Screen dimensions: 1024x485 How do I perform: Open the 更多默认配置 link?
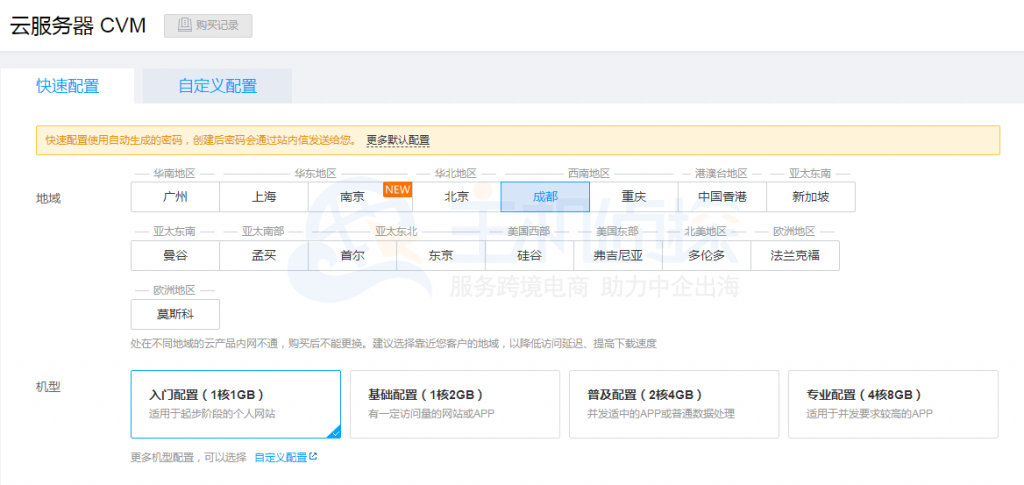point(398,140)
